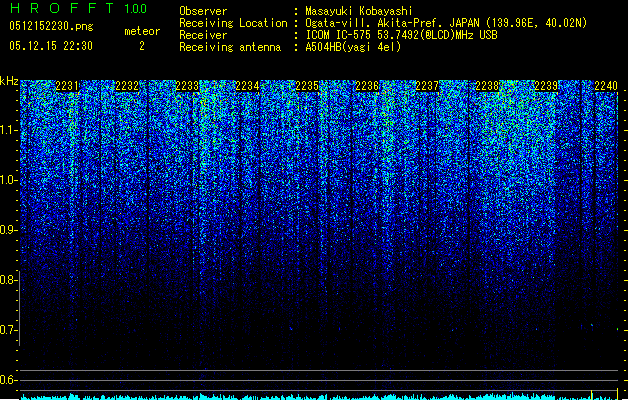629x400 pixels.
Task: Click the meteor label
Action: click(x=142, y=31)
